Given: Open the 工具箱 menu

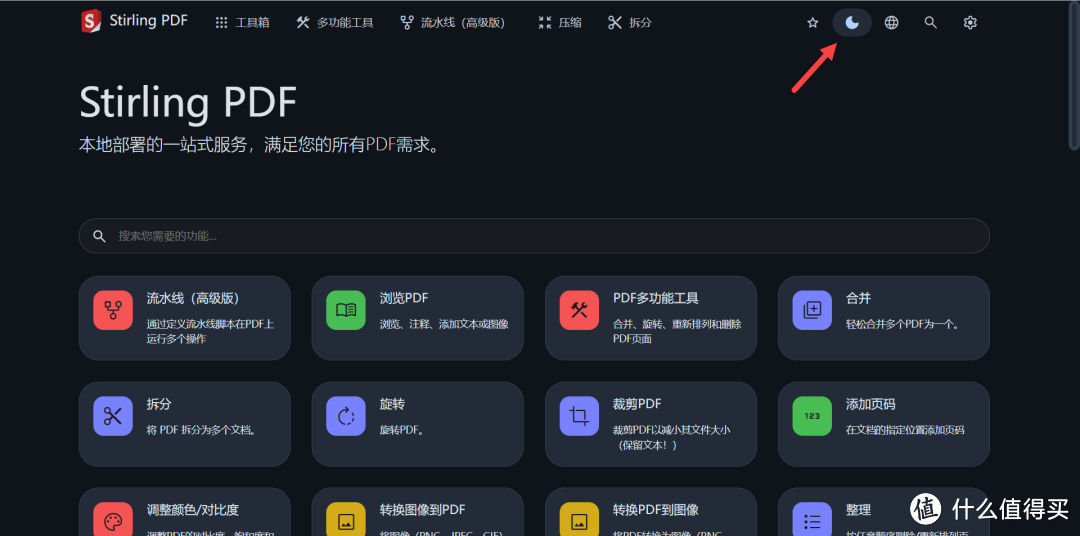Looking at the screenshot, I should 242,23.
